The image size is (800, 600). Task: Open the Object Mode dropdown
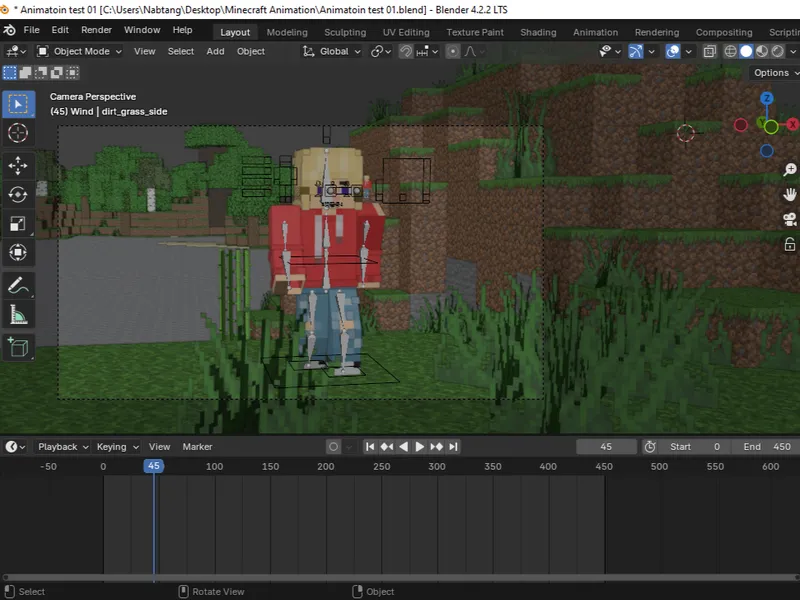(x=80, y=51)
